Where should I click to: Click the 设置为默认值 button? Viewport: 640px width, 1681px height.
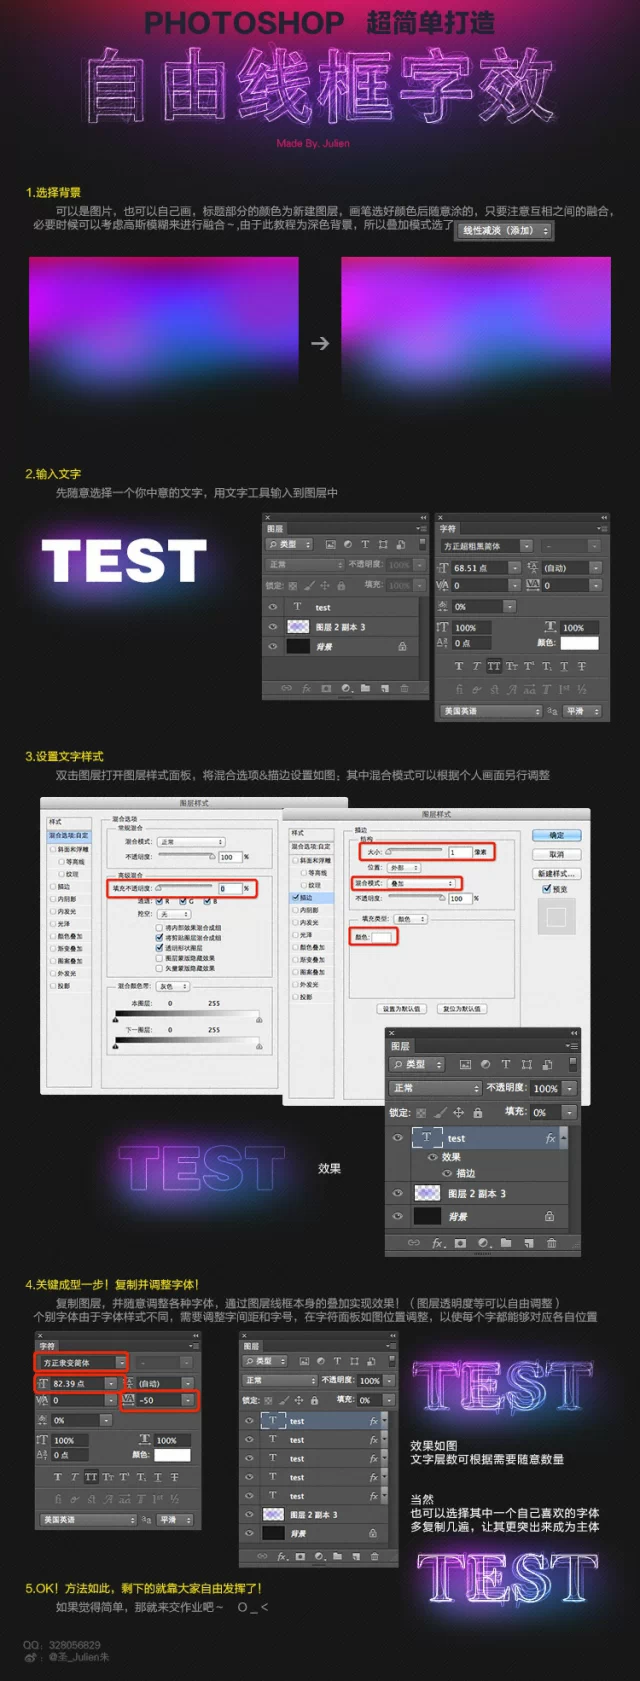(402, 1008)
